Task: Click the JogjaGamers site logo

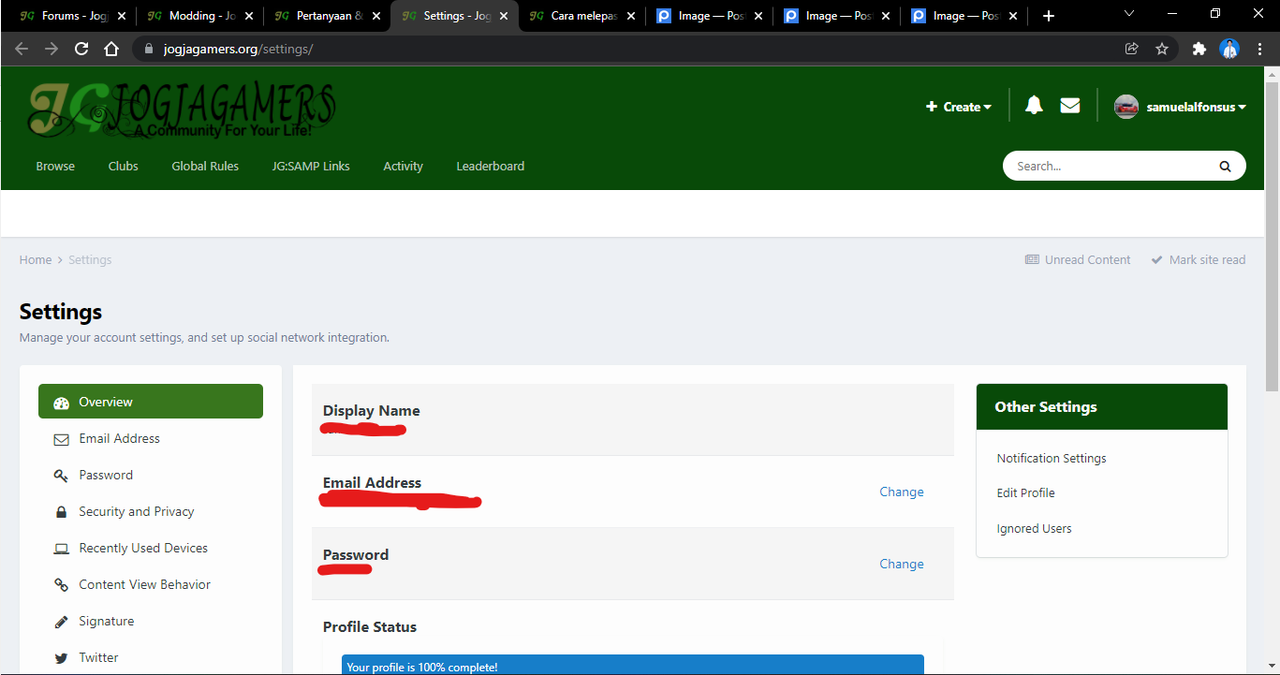Action: [181, 110]
